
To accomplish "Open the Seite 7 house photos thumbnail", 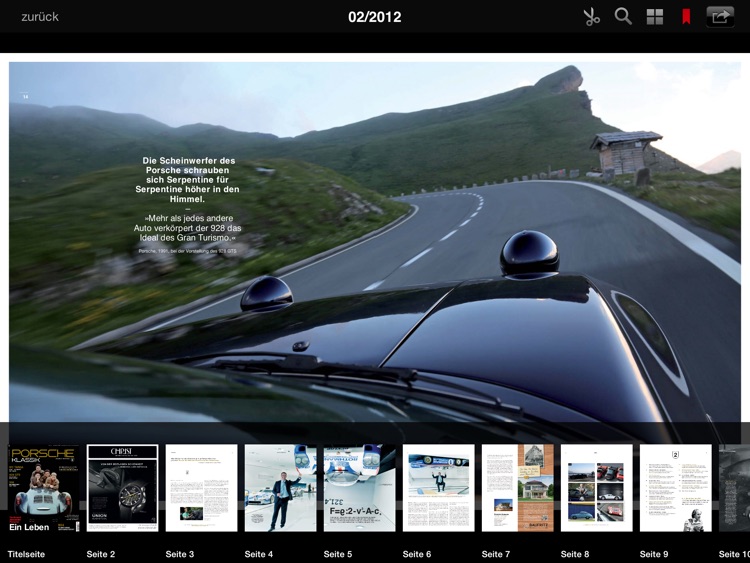I will pyautogui.click(x=518, y=488).
